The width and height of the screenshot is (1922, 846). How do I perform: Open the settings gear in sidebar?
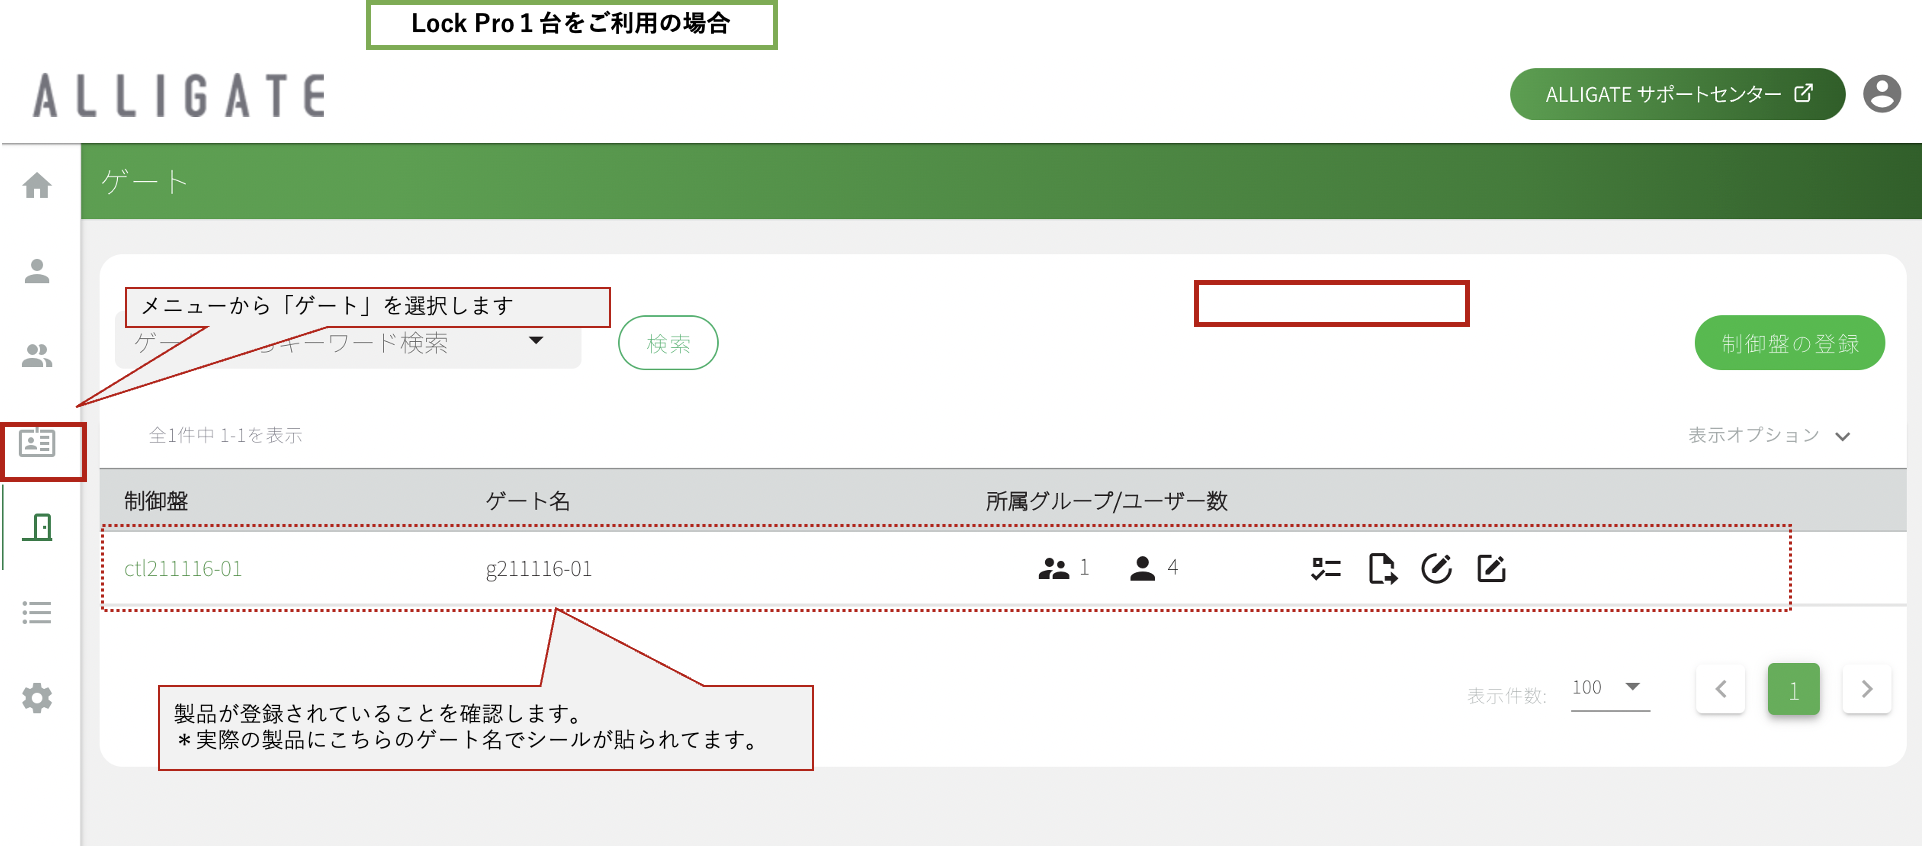37,698
